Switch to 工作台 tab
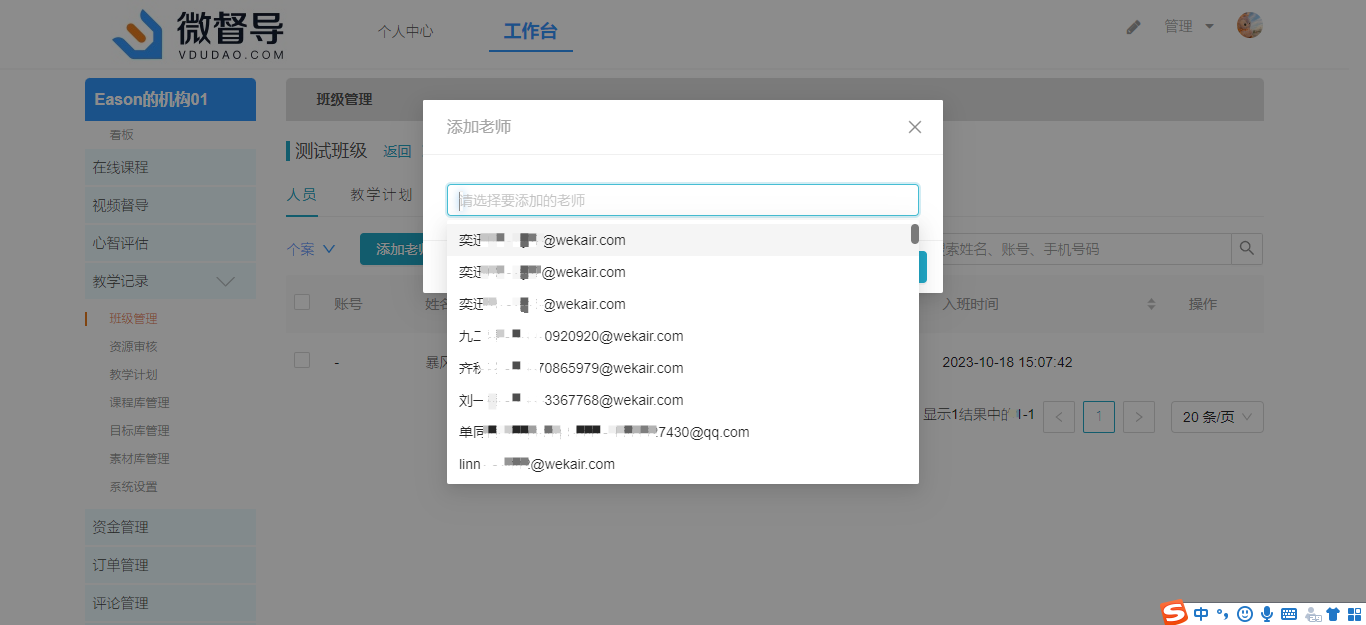This screenshot has height=625, width=1366. (530, 31)
